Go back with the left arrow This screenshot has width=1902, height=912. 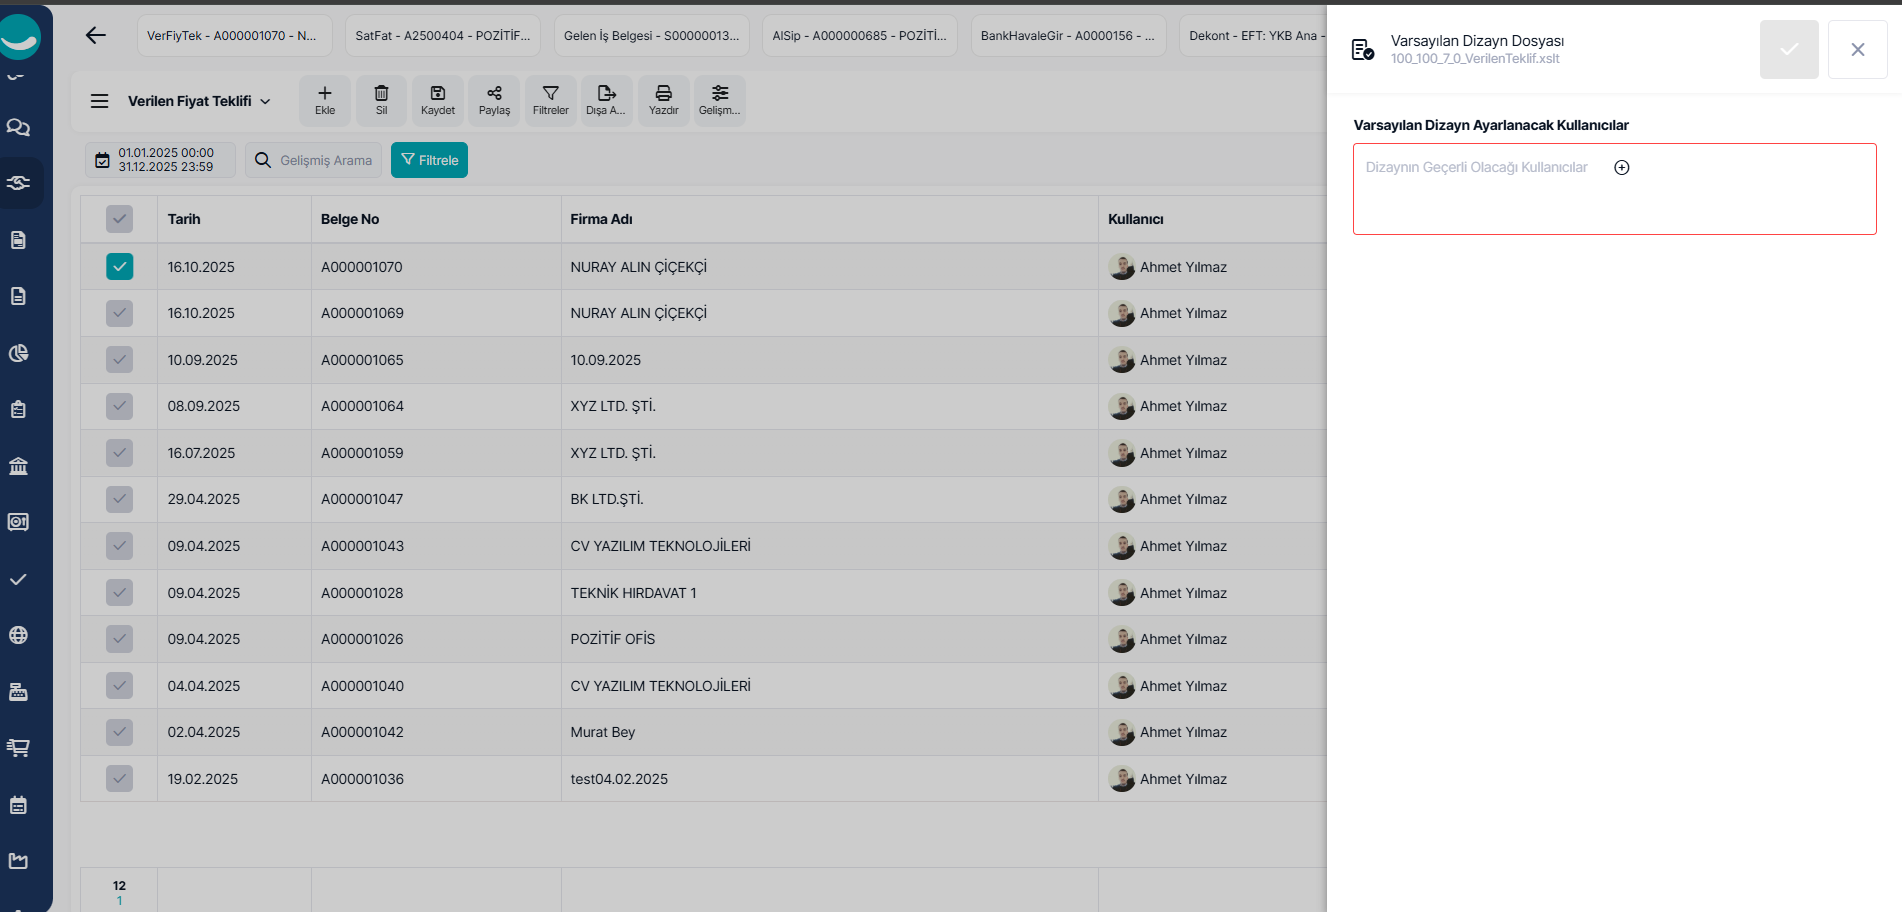[96, 36]
